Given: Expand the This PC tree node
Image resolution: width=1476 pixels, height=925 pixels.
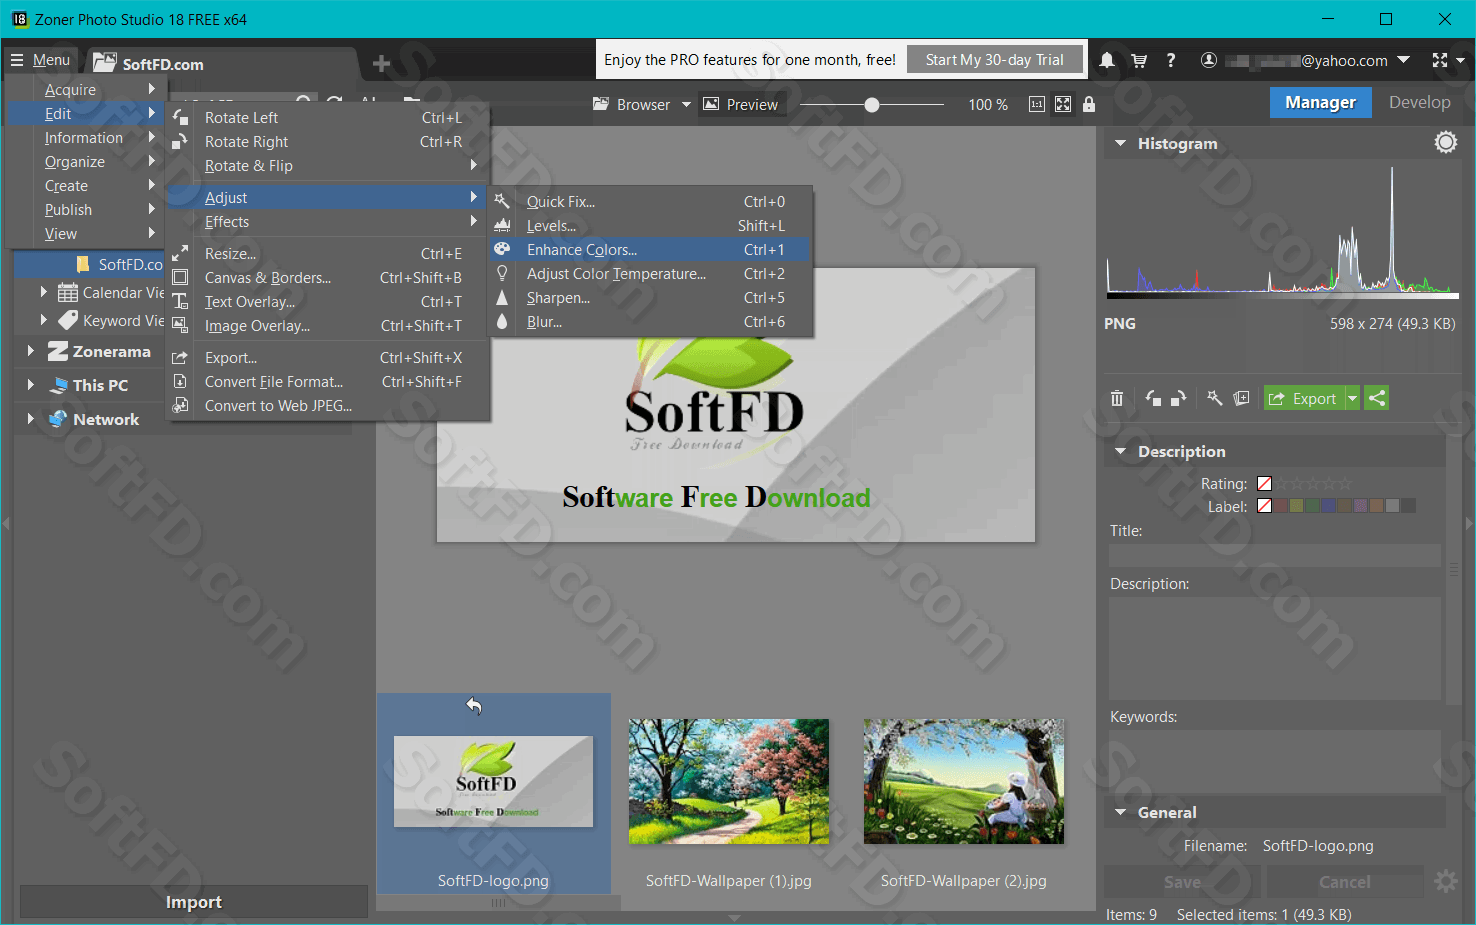Looking at the screenshot, I should point(30,385).
